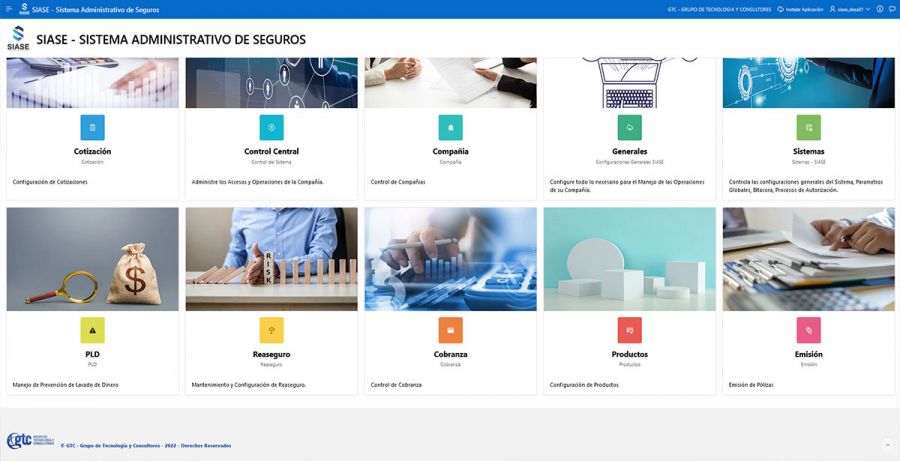Open the orange Cobranza module icon
900x461 pixels.
pyautogui.click(x=450, y=330)
